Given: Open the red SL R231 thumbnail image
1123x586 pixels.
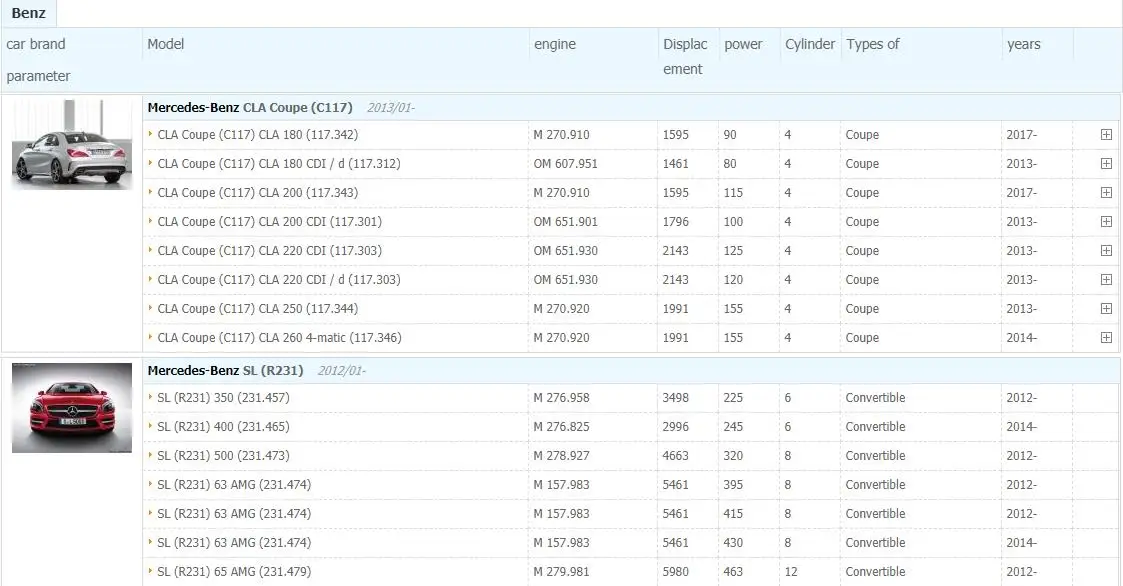Looking at the screenshot, I should pos(72,408).
